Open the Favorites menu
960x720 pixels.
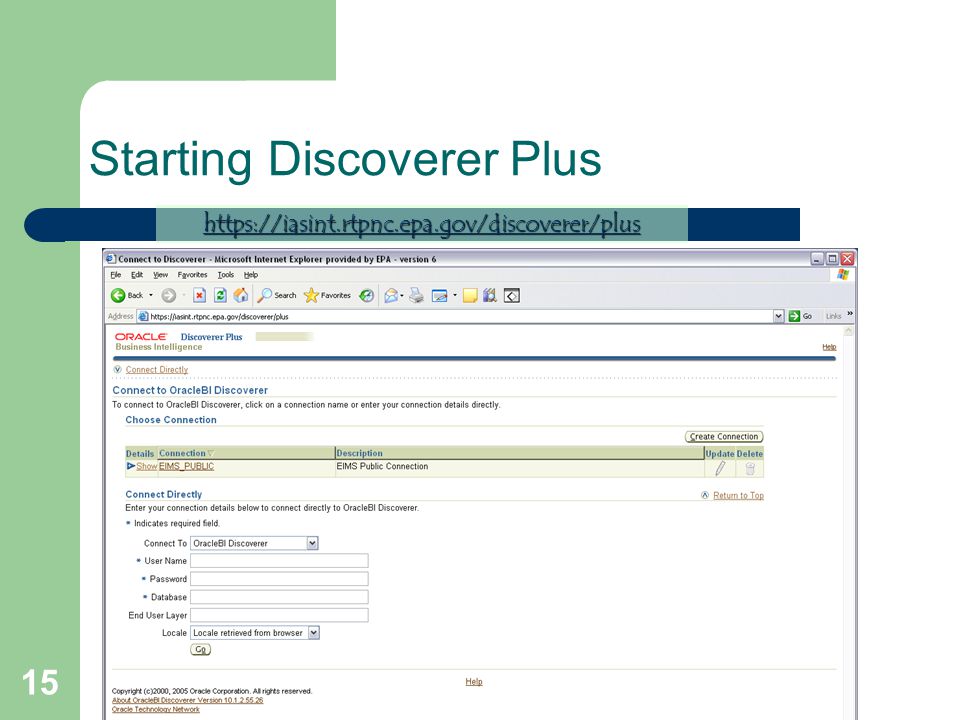(x=192, y=275)
